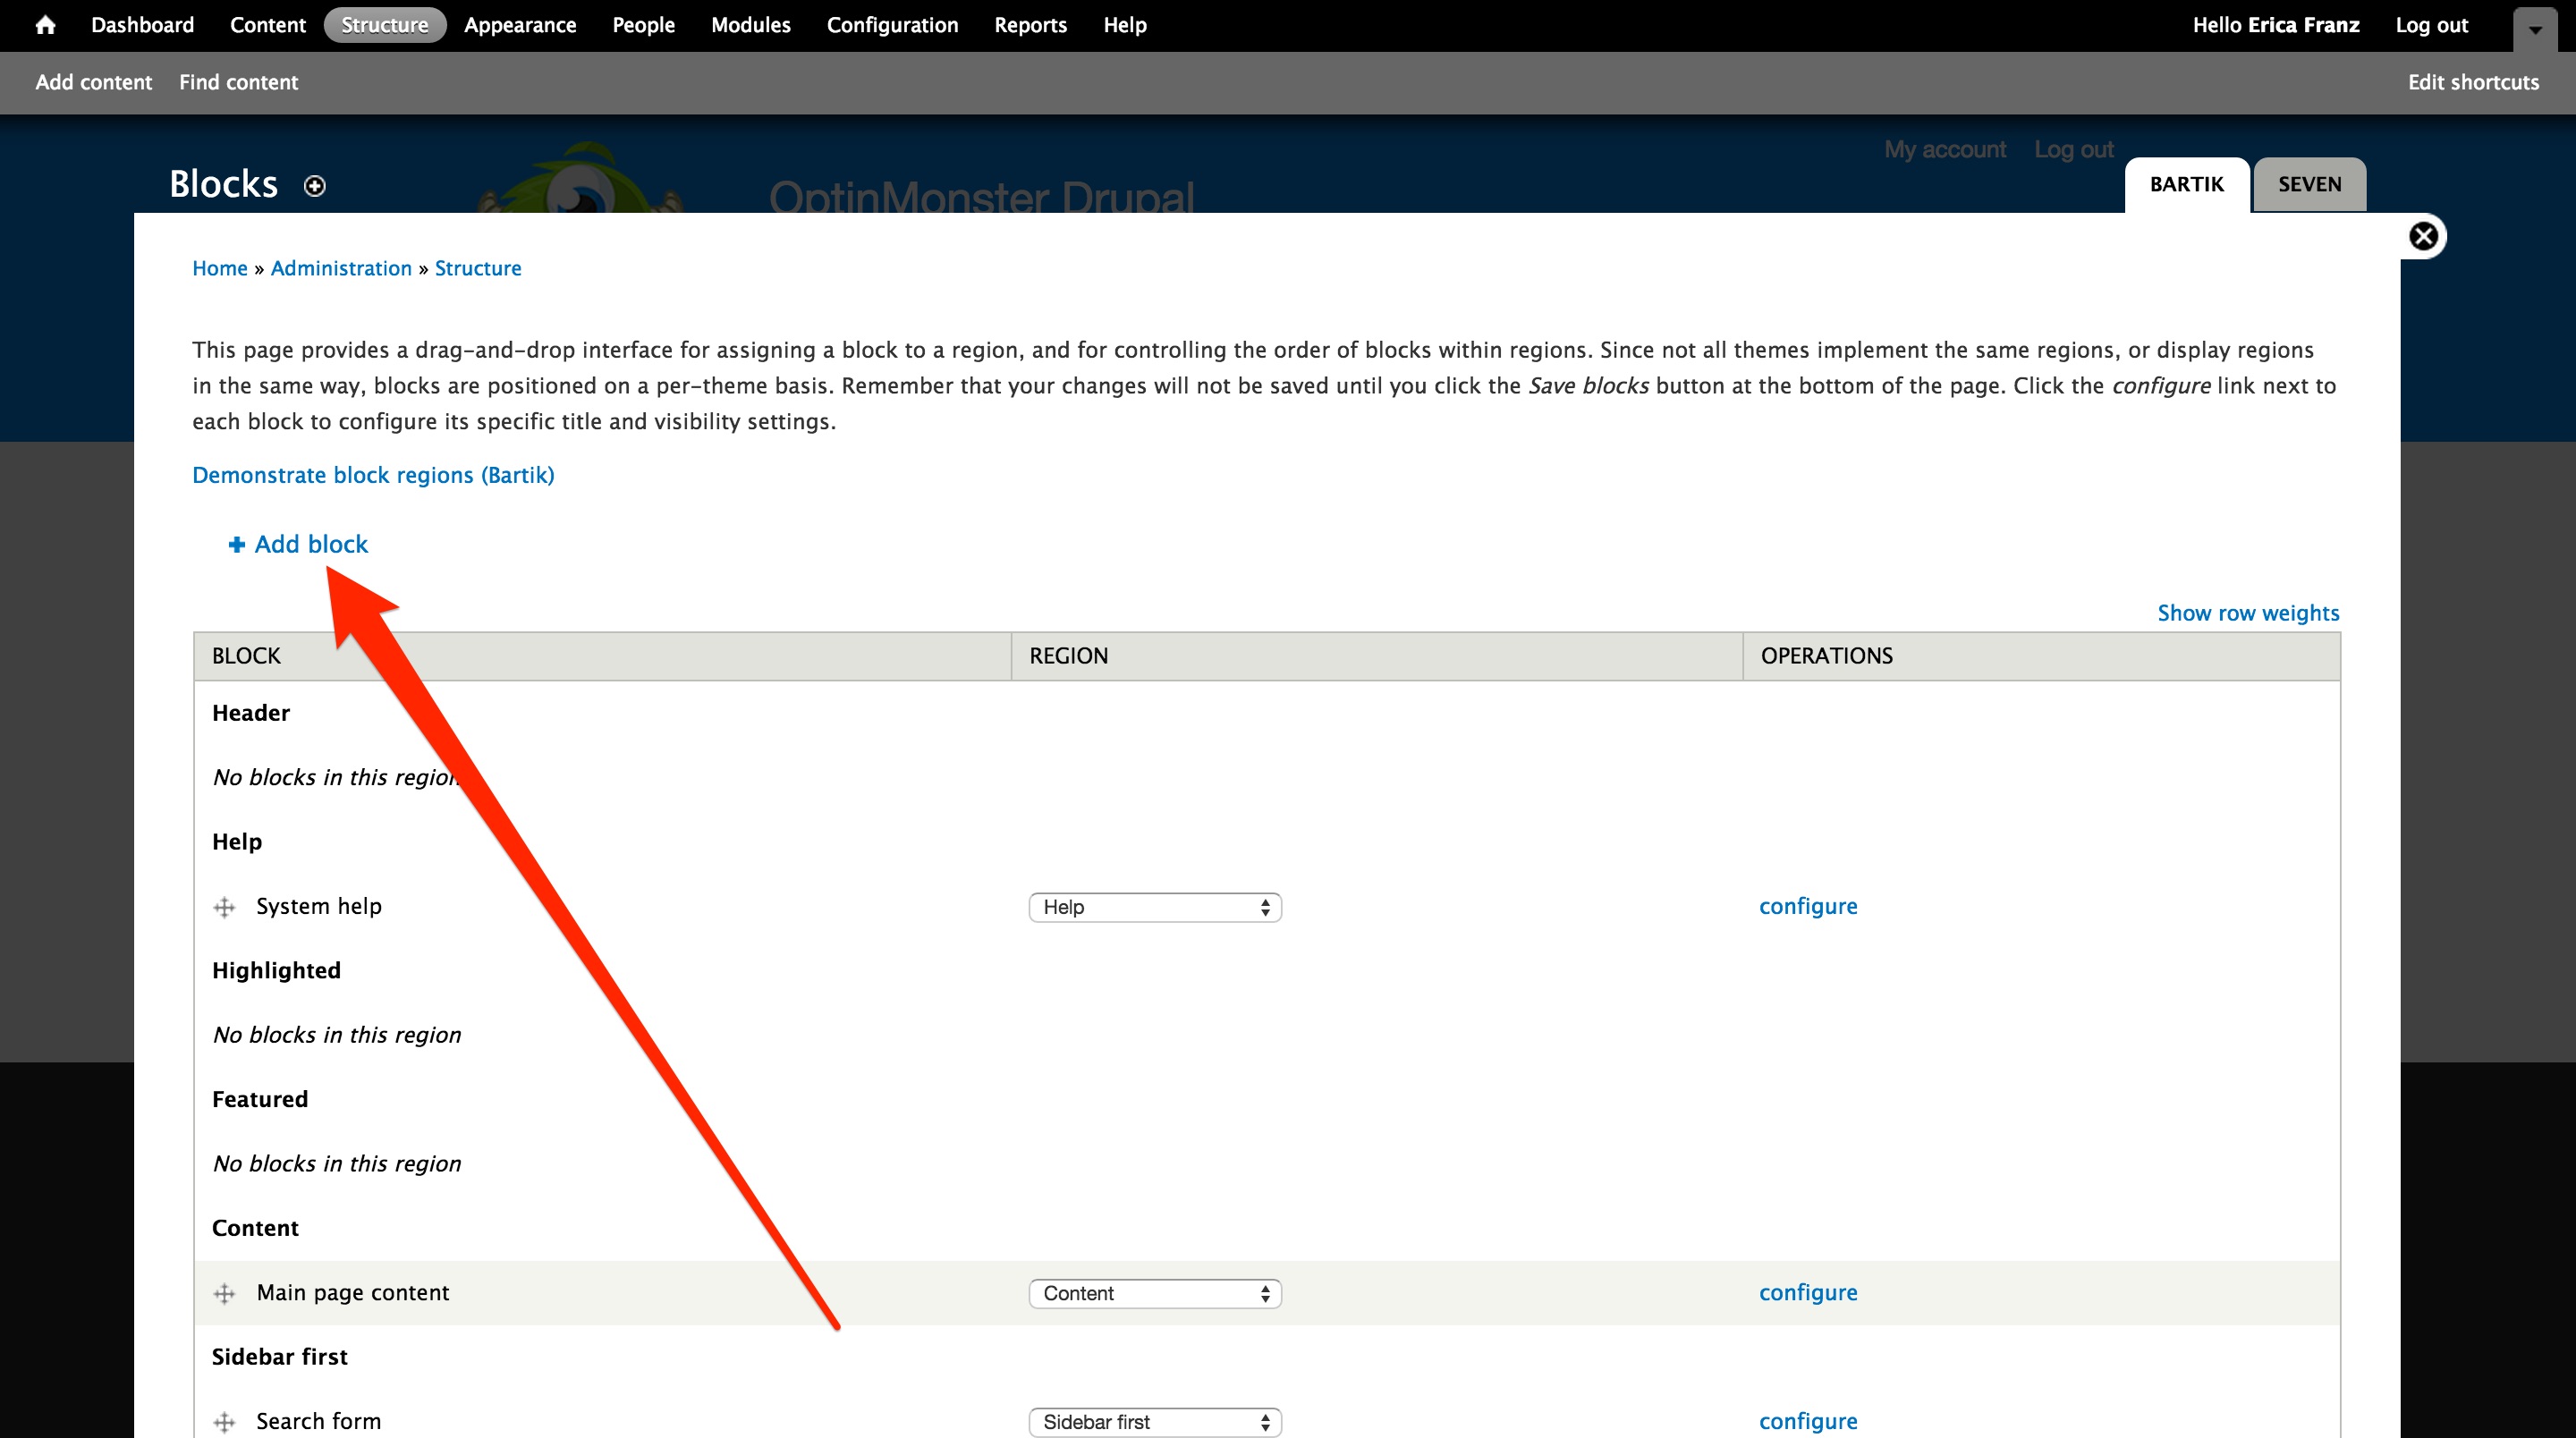Screen dimensions: 2576x1438
Task: Click the home icon in admin toolbar
Action: 45,25
